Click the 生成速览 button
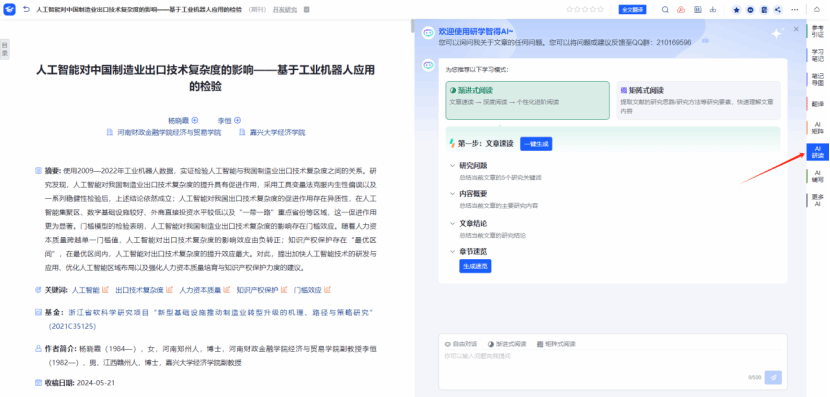This screenshot has width=830, height=397. coord(475,266)
